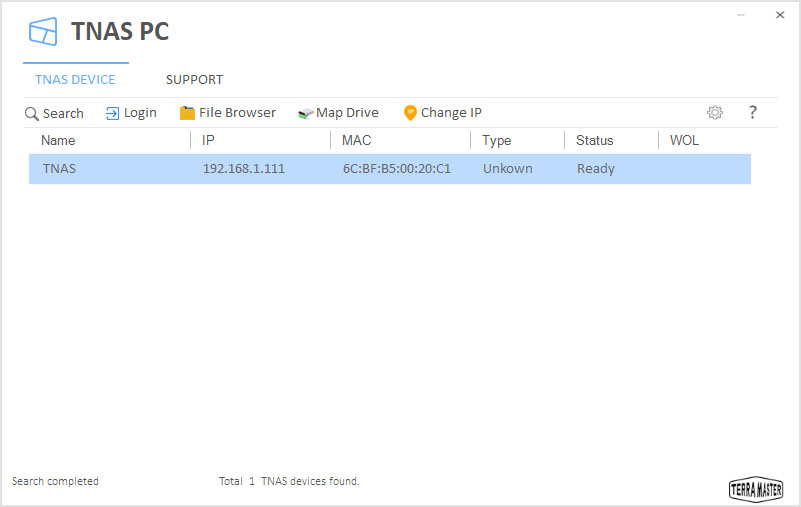The image size is (801, 507).
Task: Click the Status column header
Action: point(595,141)
